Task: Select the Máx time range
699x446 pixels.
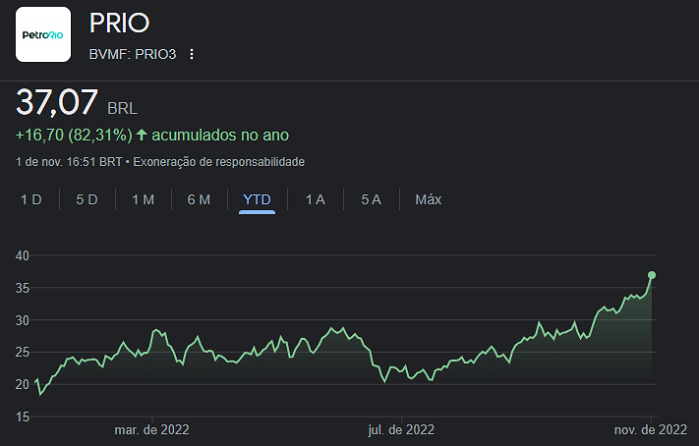Action: coord(428,200)
